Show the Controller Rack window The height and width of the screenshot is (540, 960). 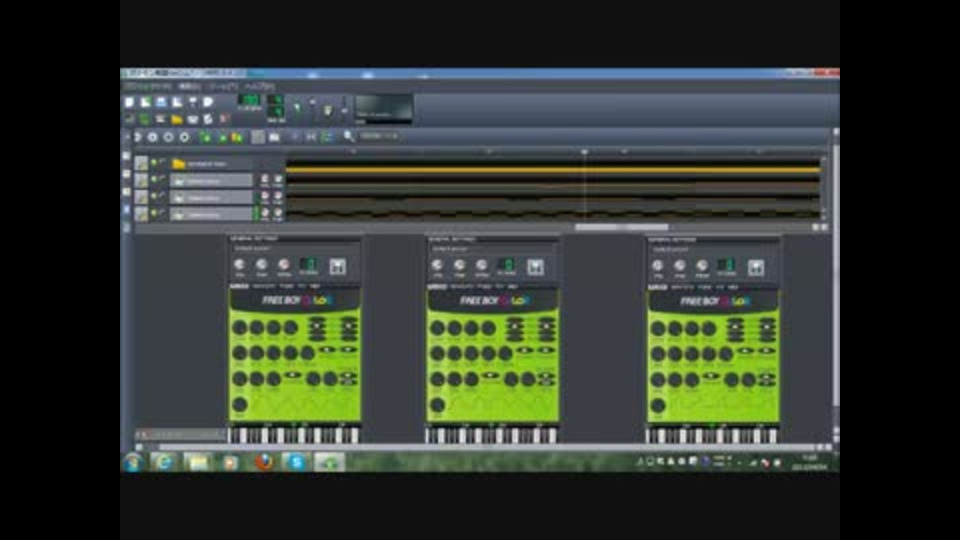[225, 118]
